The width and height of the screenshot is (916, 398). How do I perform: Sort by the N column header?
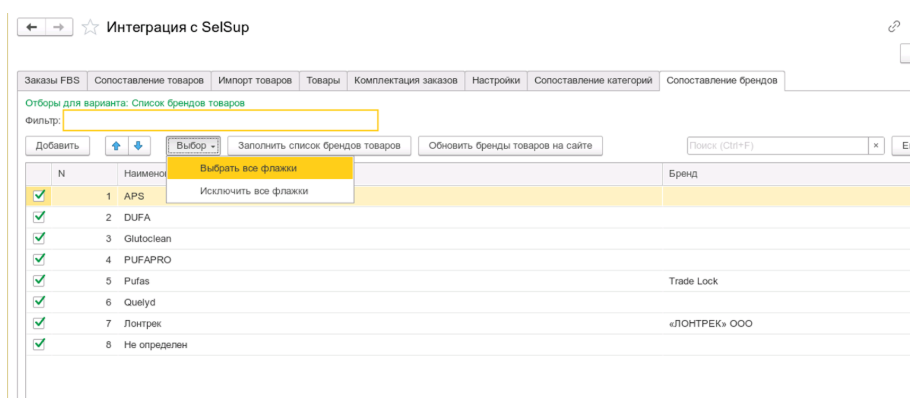tap(85, 174)
